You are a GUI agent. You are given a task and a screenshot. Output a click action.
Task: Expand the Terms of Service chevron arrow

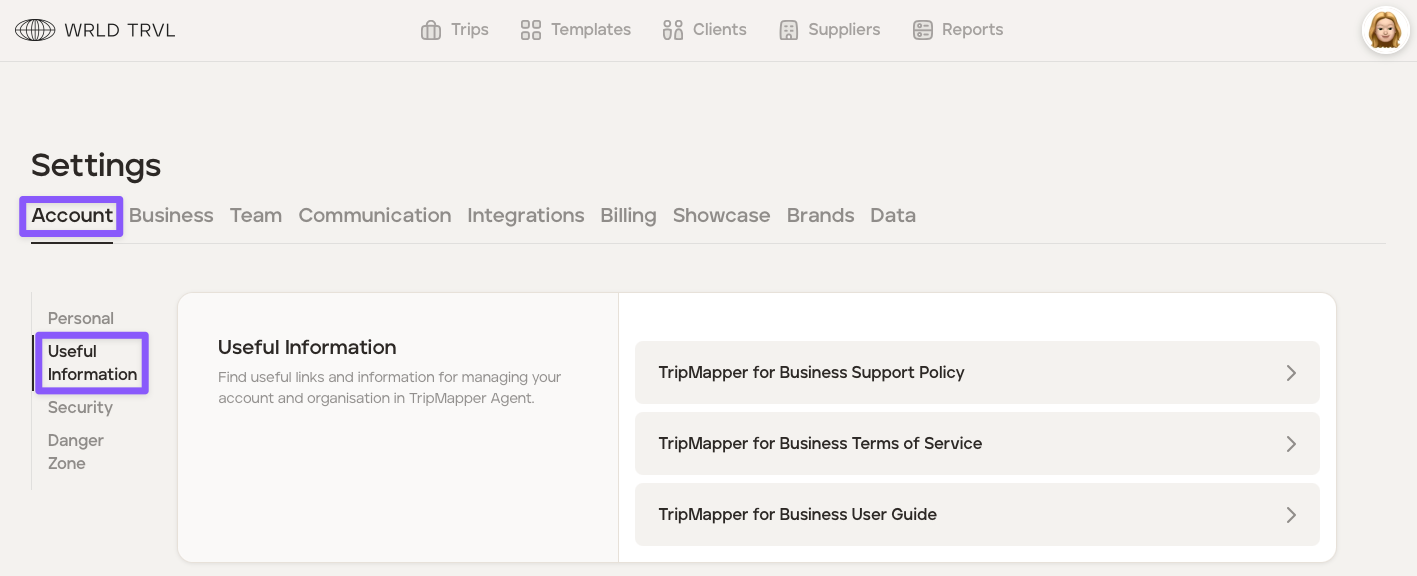1291,444
